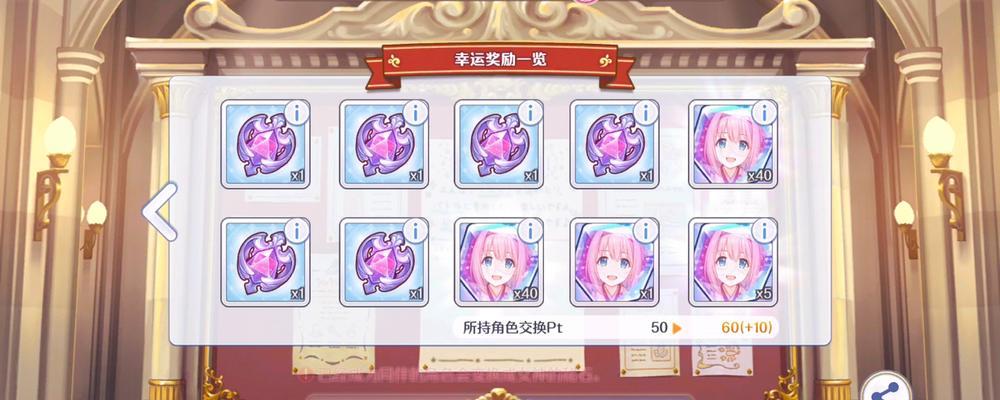Tap the 所持角色交换Pt points bar
The width and height of the screenshot is (1000, 400).
[615, 328]
